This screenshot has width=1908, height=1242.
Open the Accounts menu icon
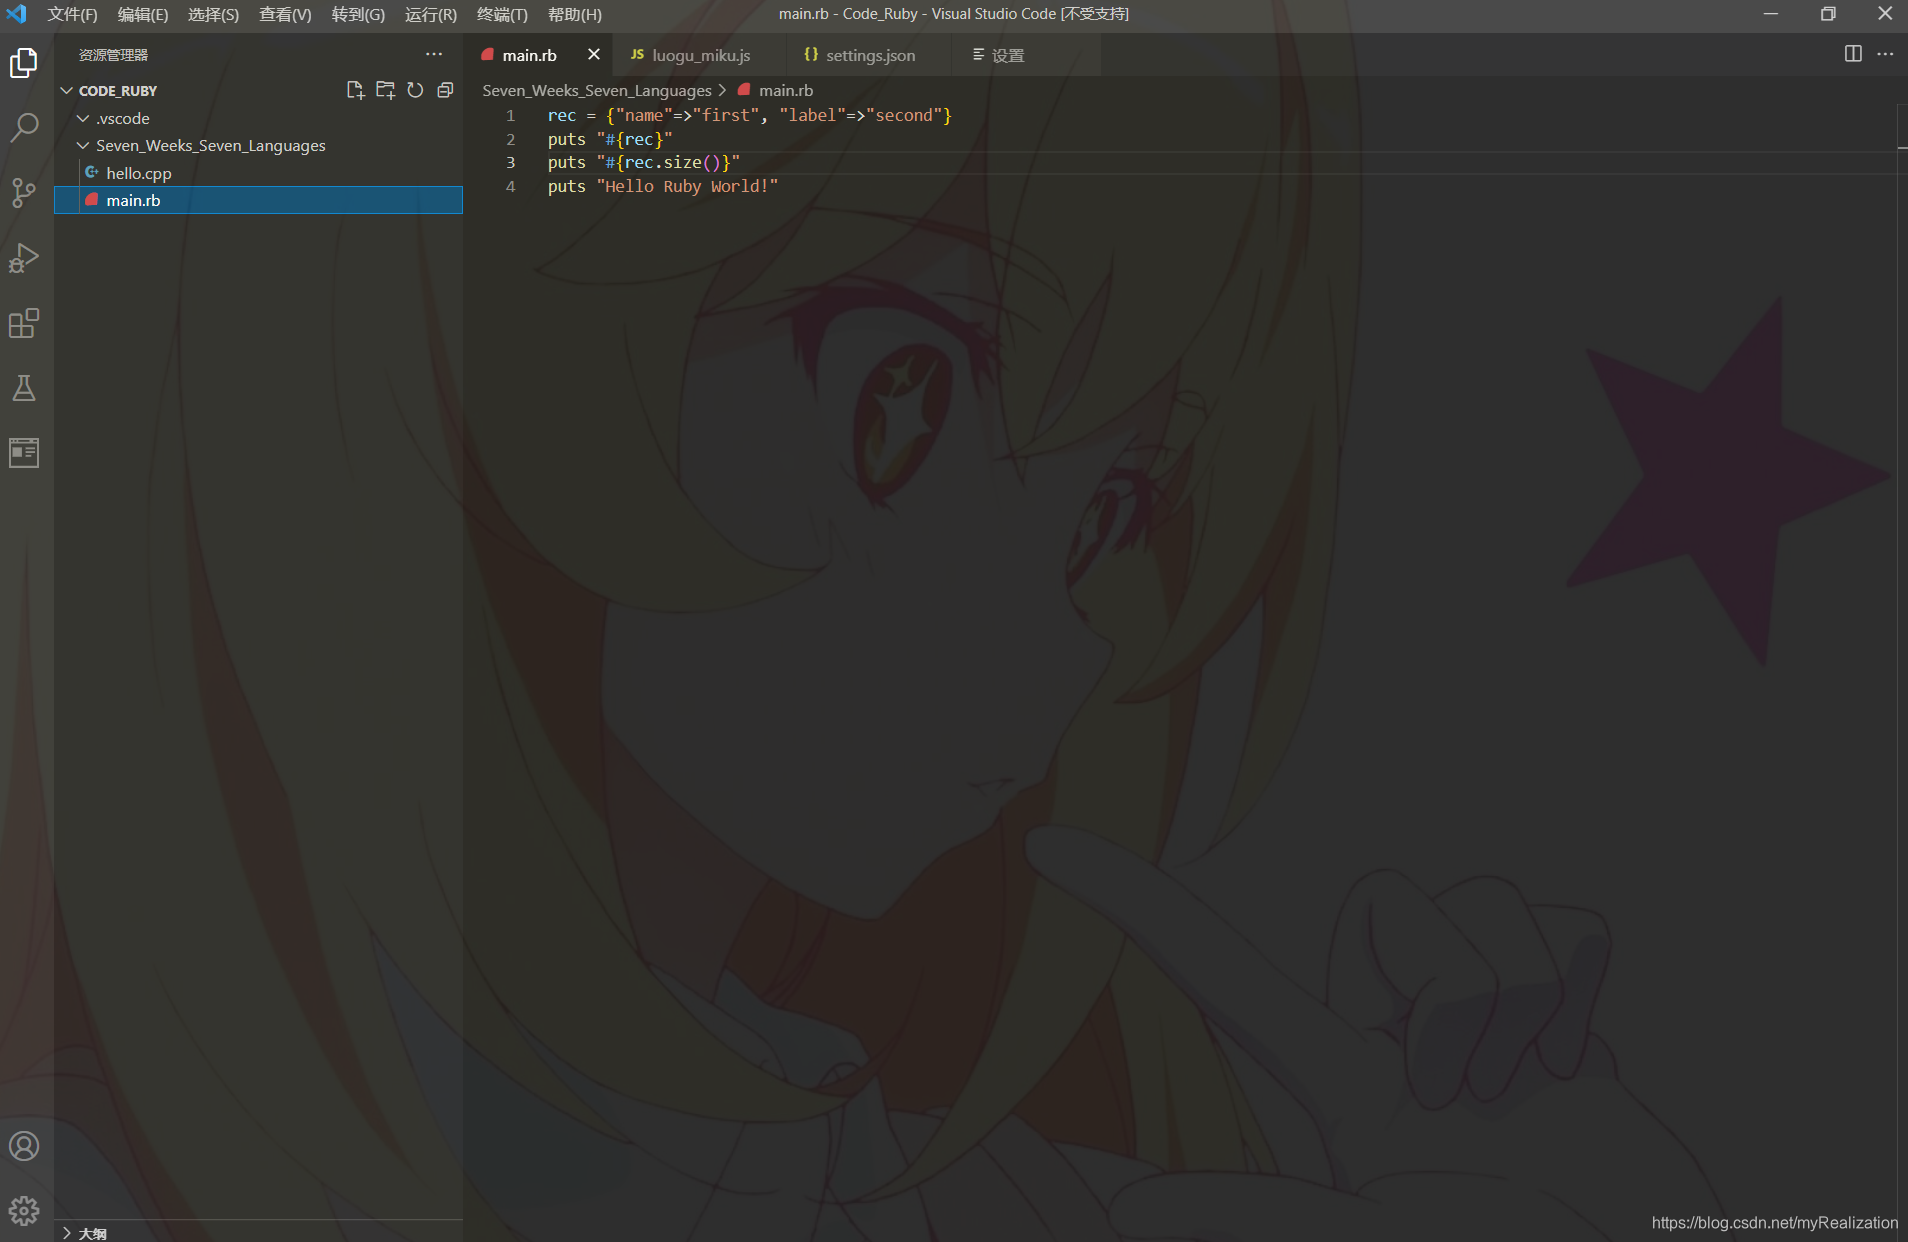(24, 1146)
